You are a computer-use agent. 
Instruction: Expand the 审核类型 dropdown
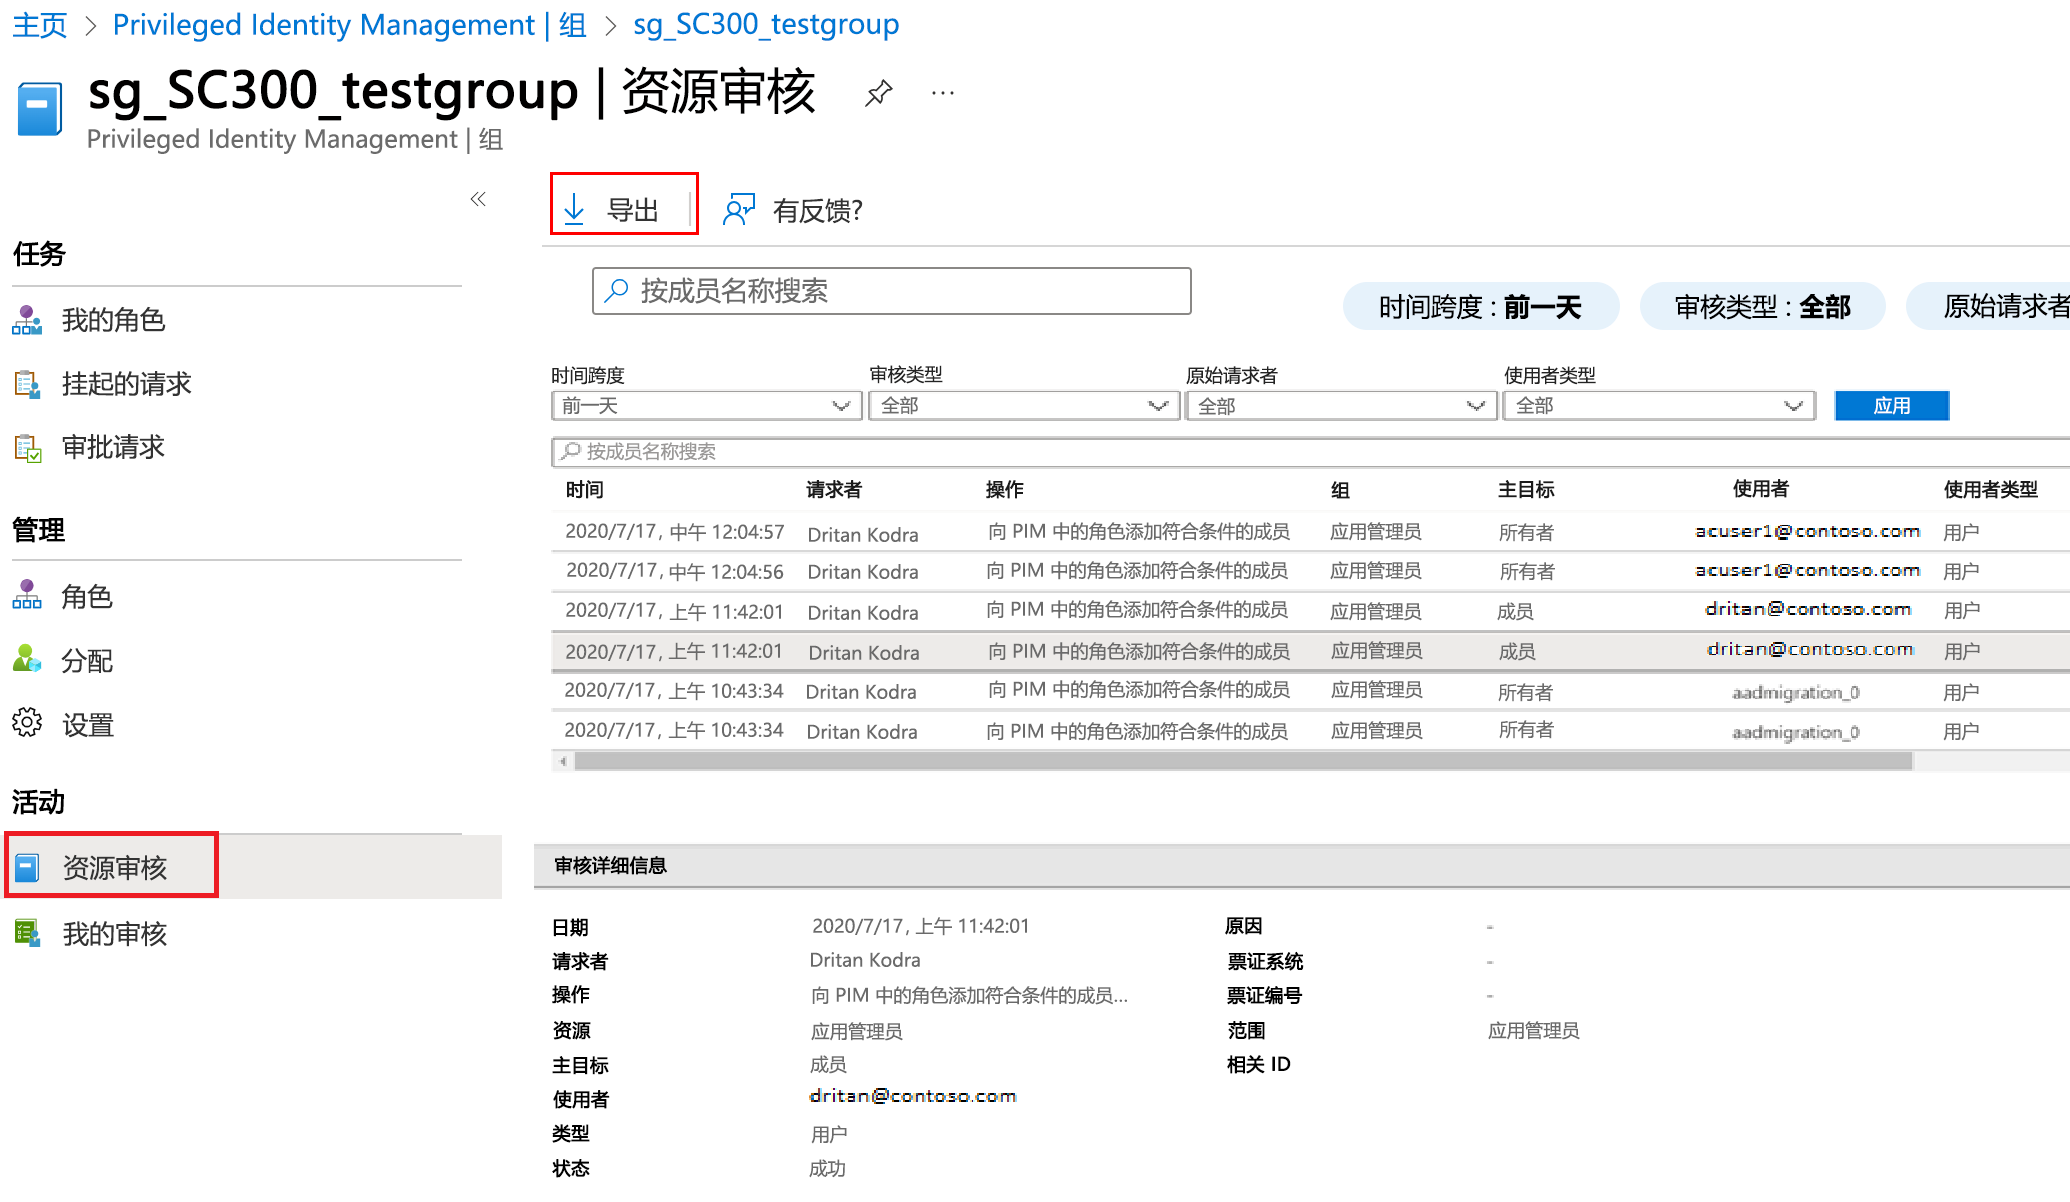click(x=1023, y=406)
